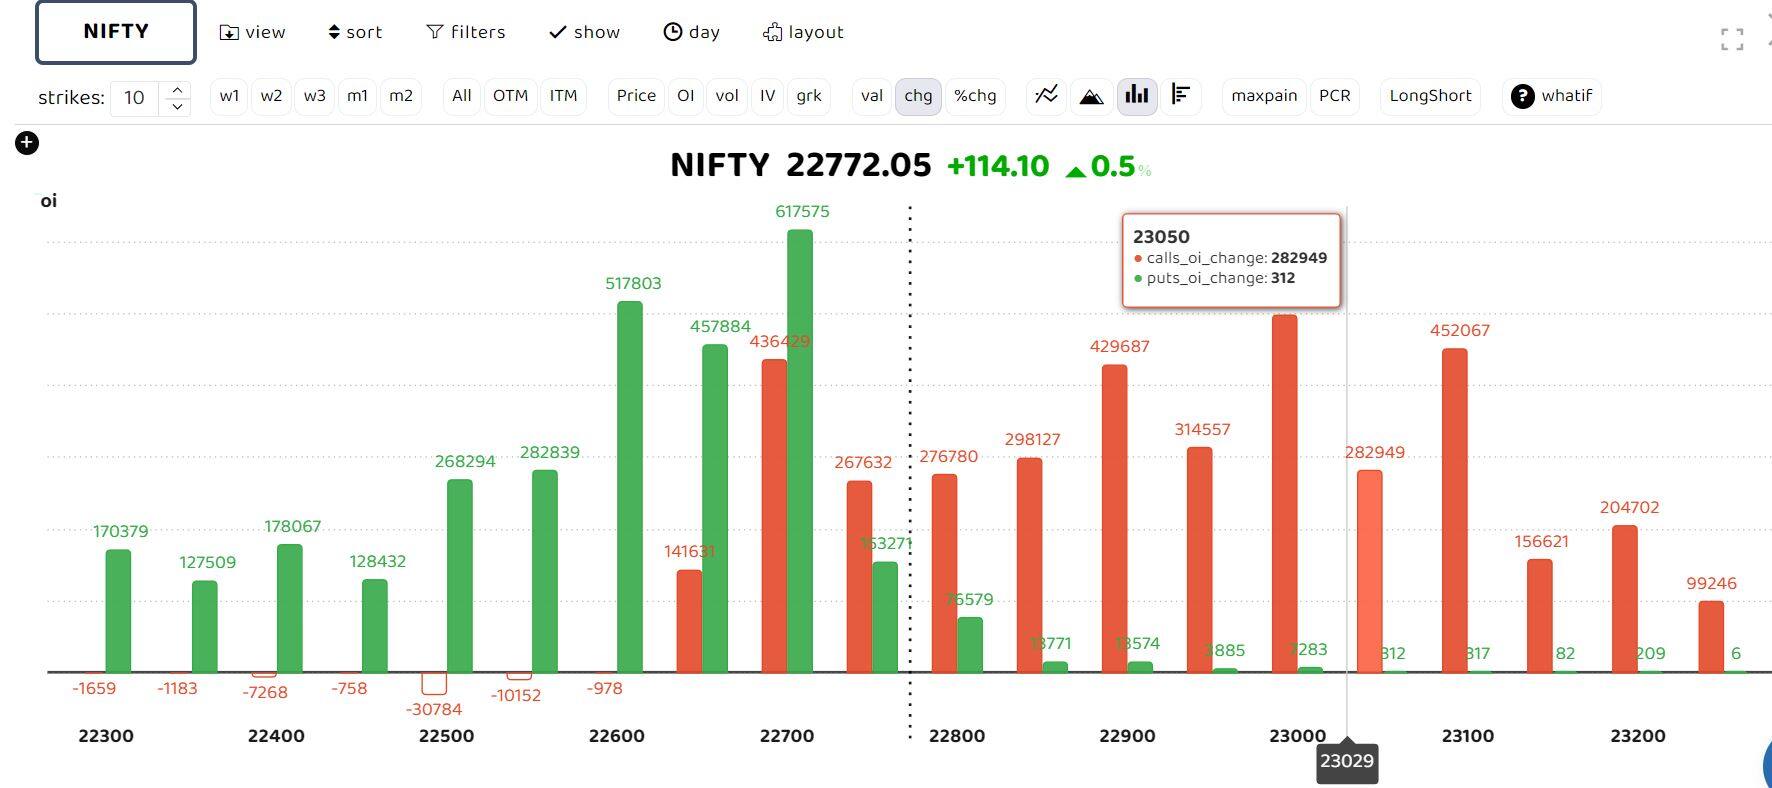
Task: Open the show menu
Action: [x=585, y=32]
